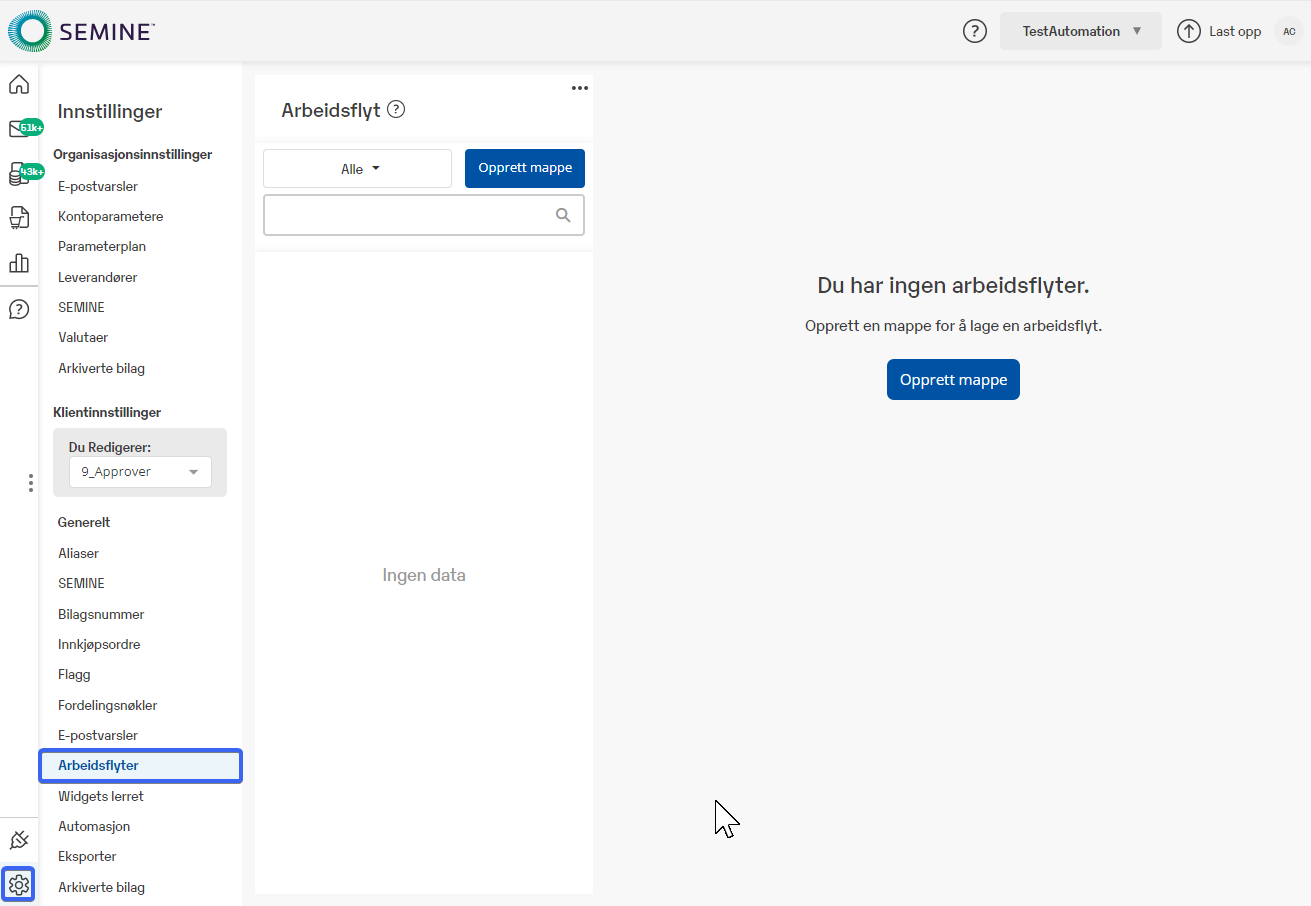Open the inbox envelope icon
The image size is (1311, 906).
pyautogui.click(x=19, y=129)
